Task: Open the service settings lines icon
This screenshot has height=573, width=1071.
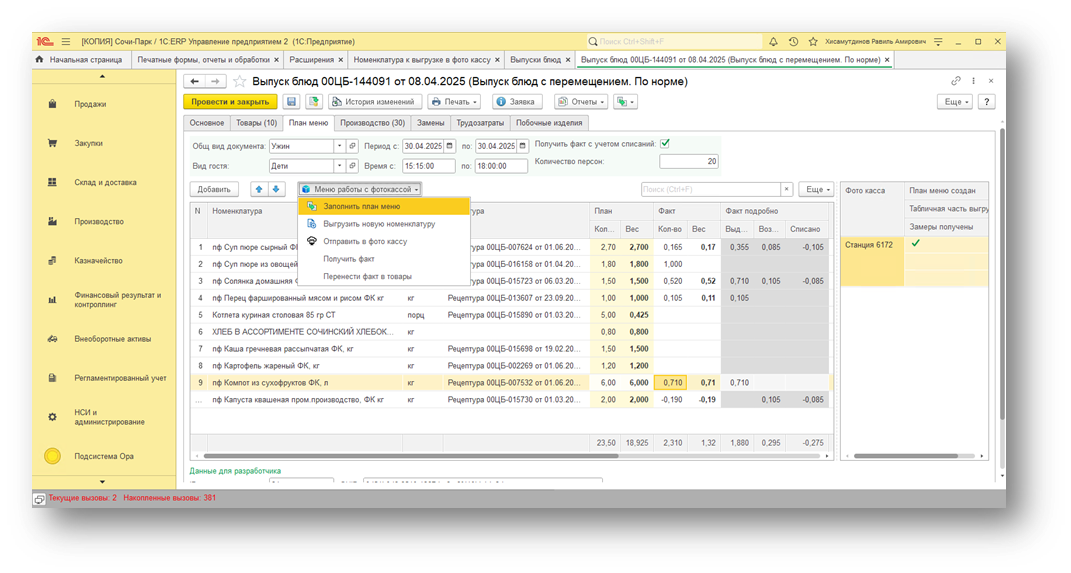Action: [938, 42]
